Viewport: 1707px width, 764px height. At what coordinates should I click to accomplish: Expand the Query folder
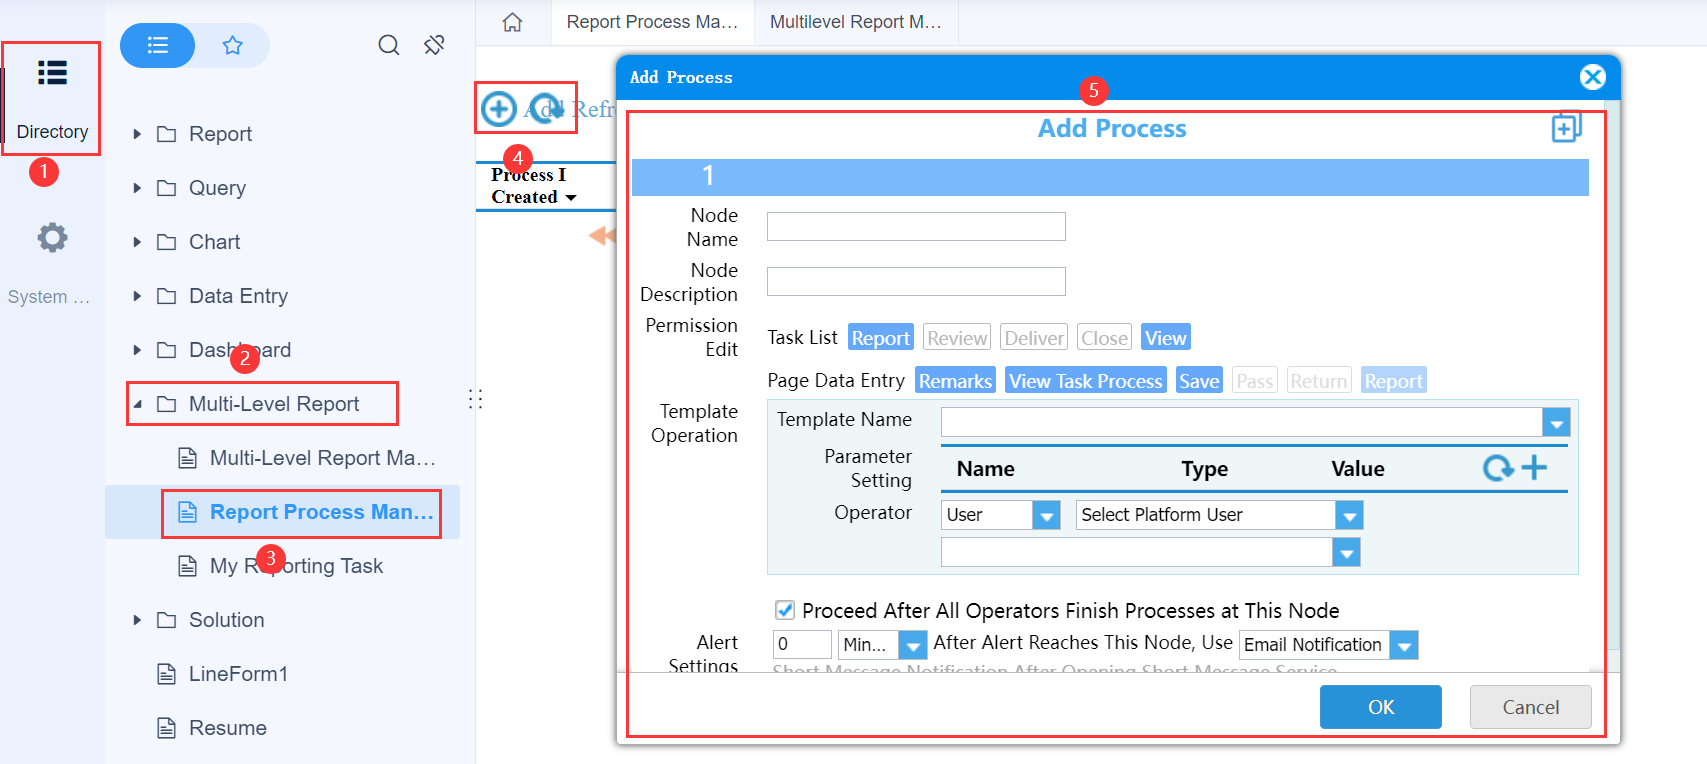137,188
